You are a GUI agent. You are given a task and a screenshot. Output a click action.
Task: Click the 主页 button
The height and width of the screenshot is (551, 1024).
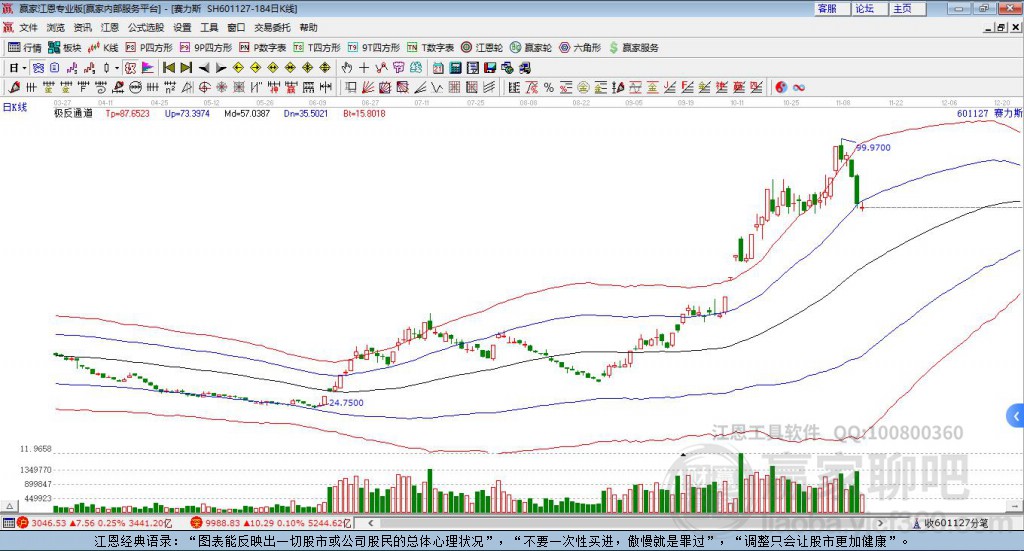[x=907, y=8]
